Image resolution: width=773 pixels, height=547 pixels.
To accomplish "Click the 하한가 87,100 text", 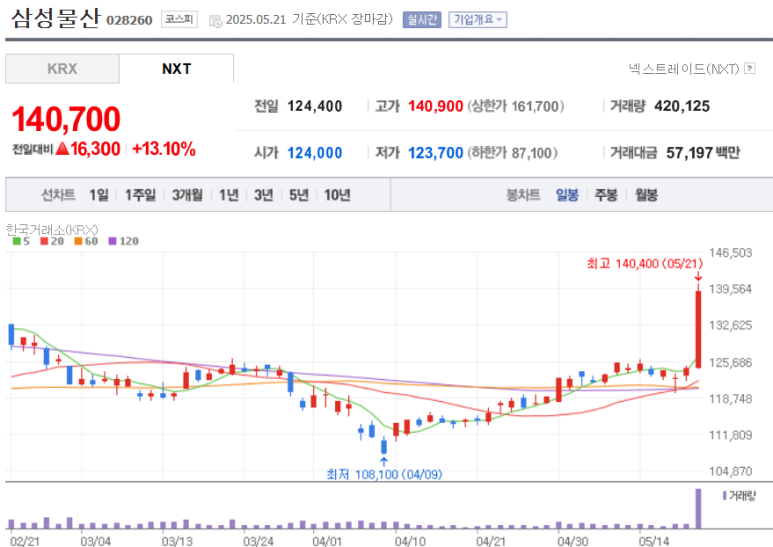I will pos(512,153).
